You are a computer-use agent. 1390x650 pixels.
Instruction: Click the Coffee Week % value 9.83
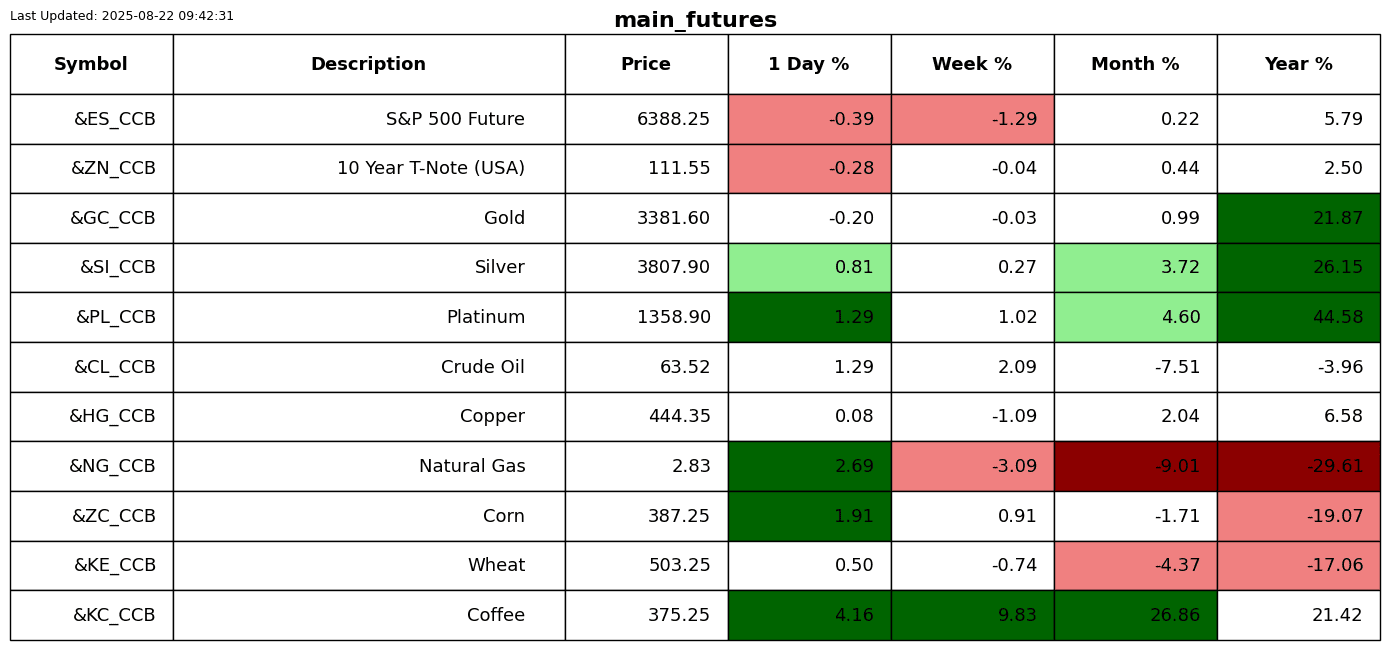click(x=1017, y=615)
